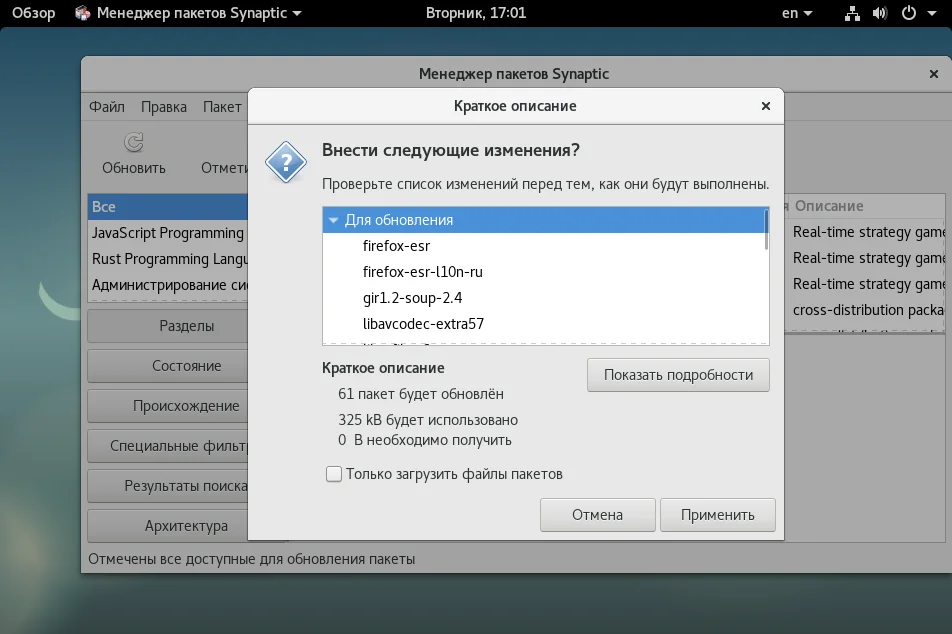
Task: Click the Synaptic app icon in top bar
Action: pos(83,13)
